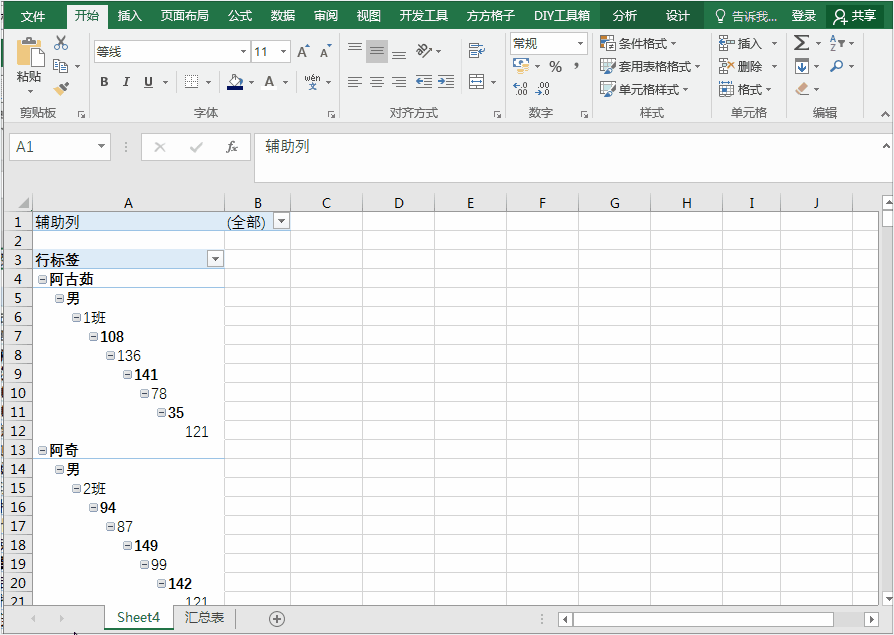Decrease font size with small A icon
894x635 pixels.
(x=326, y=51)
